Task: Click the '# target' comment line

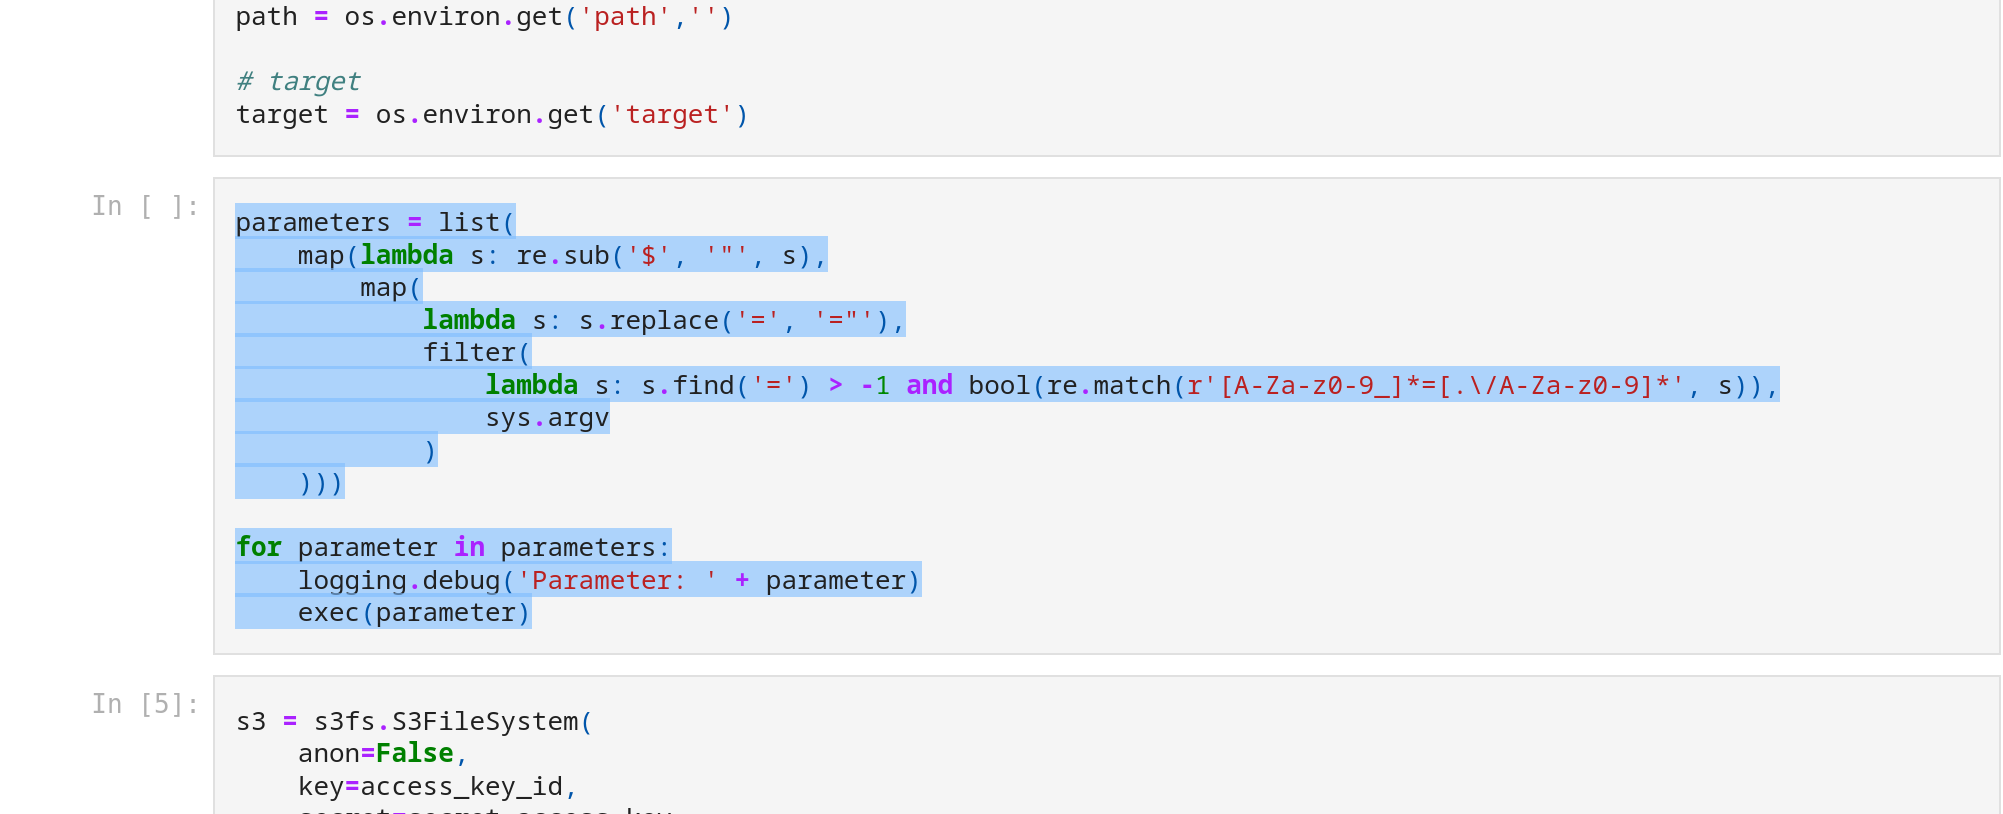Action: 298,82
